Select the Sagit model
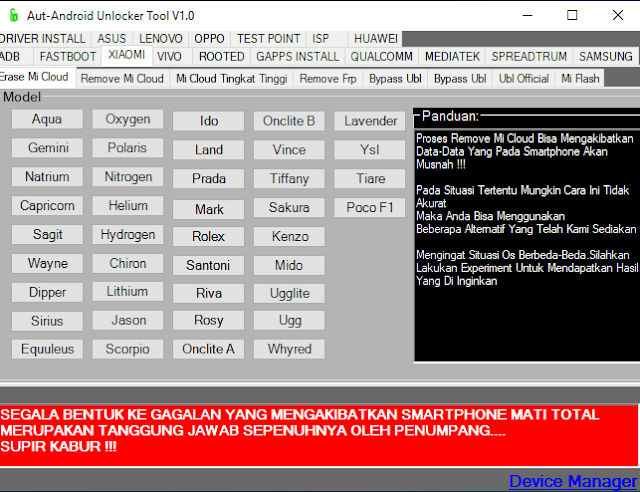 [x=47, y=234]
